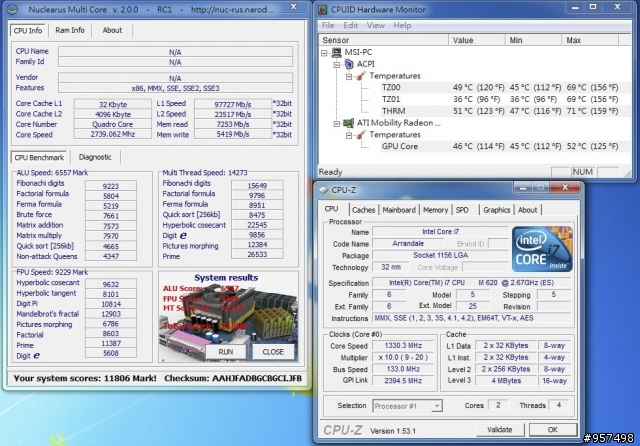Switch to Mainboard tab in CPU-Z

399,210
